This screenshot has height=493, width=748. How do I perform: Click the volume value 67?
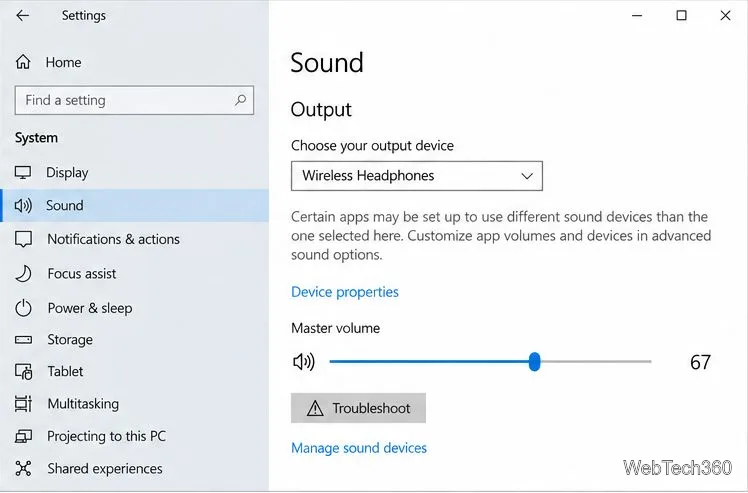coord(700,362)
